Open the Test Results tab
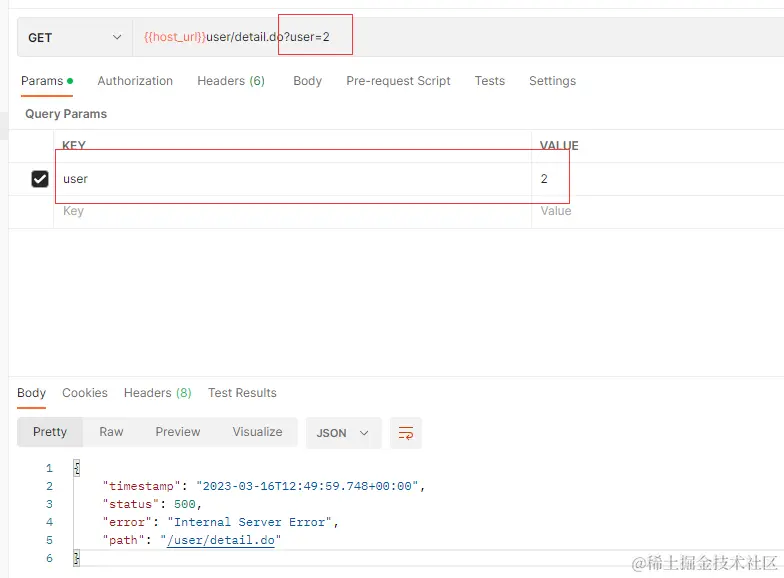Screen dimensions: 784x578 point(242,393)
